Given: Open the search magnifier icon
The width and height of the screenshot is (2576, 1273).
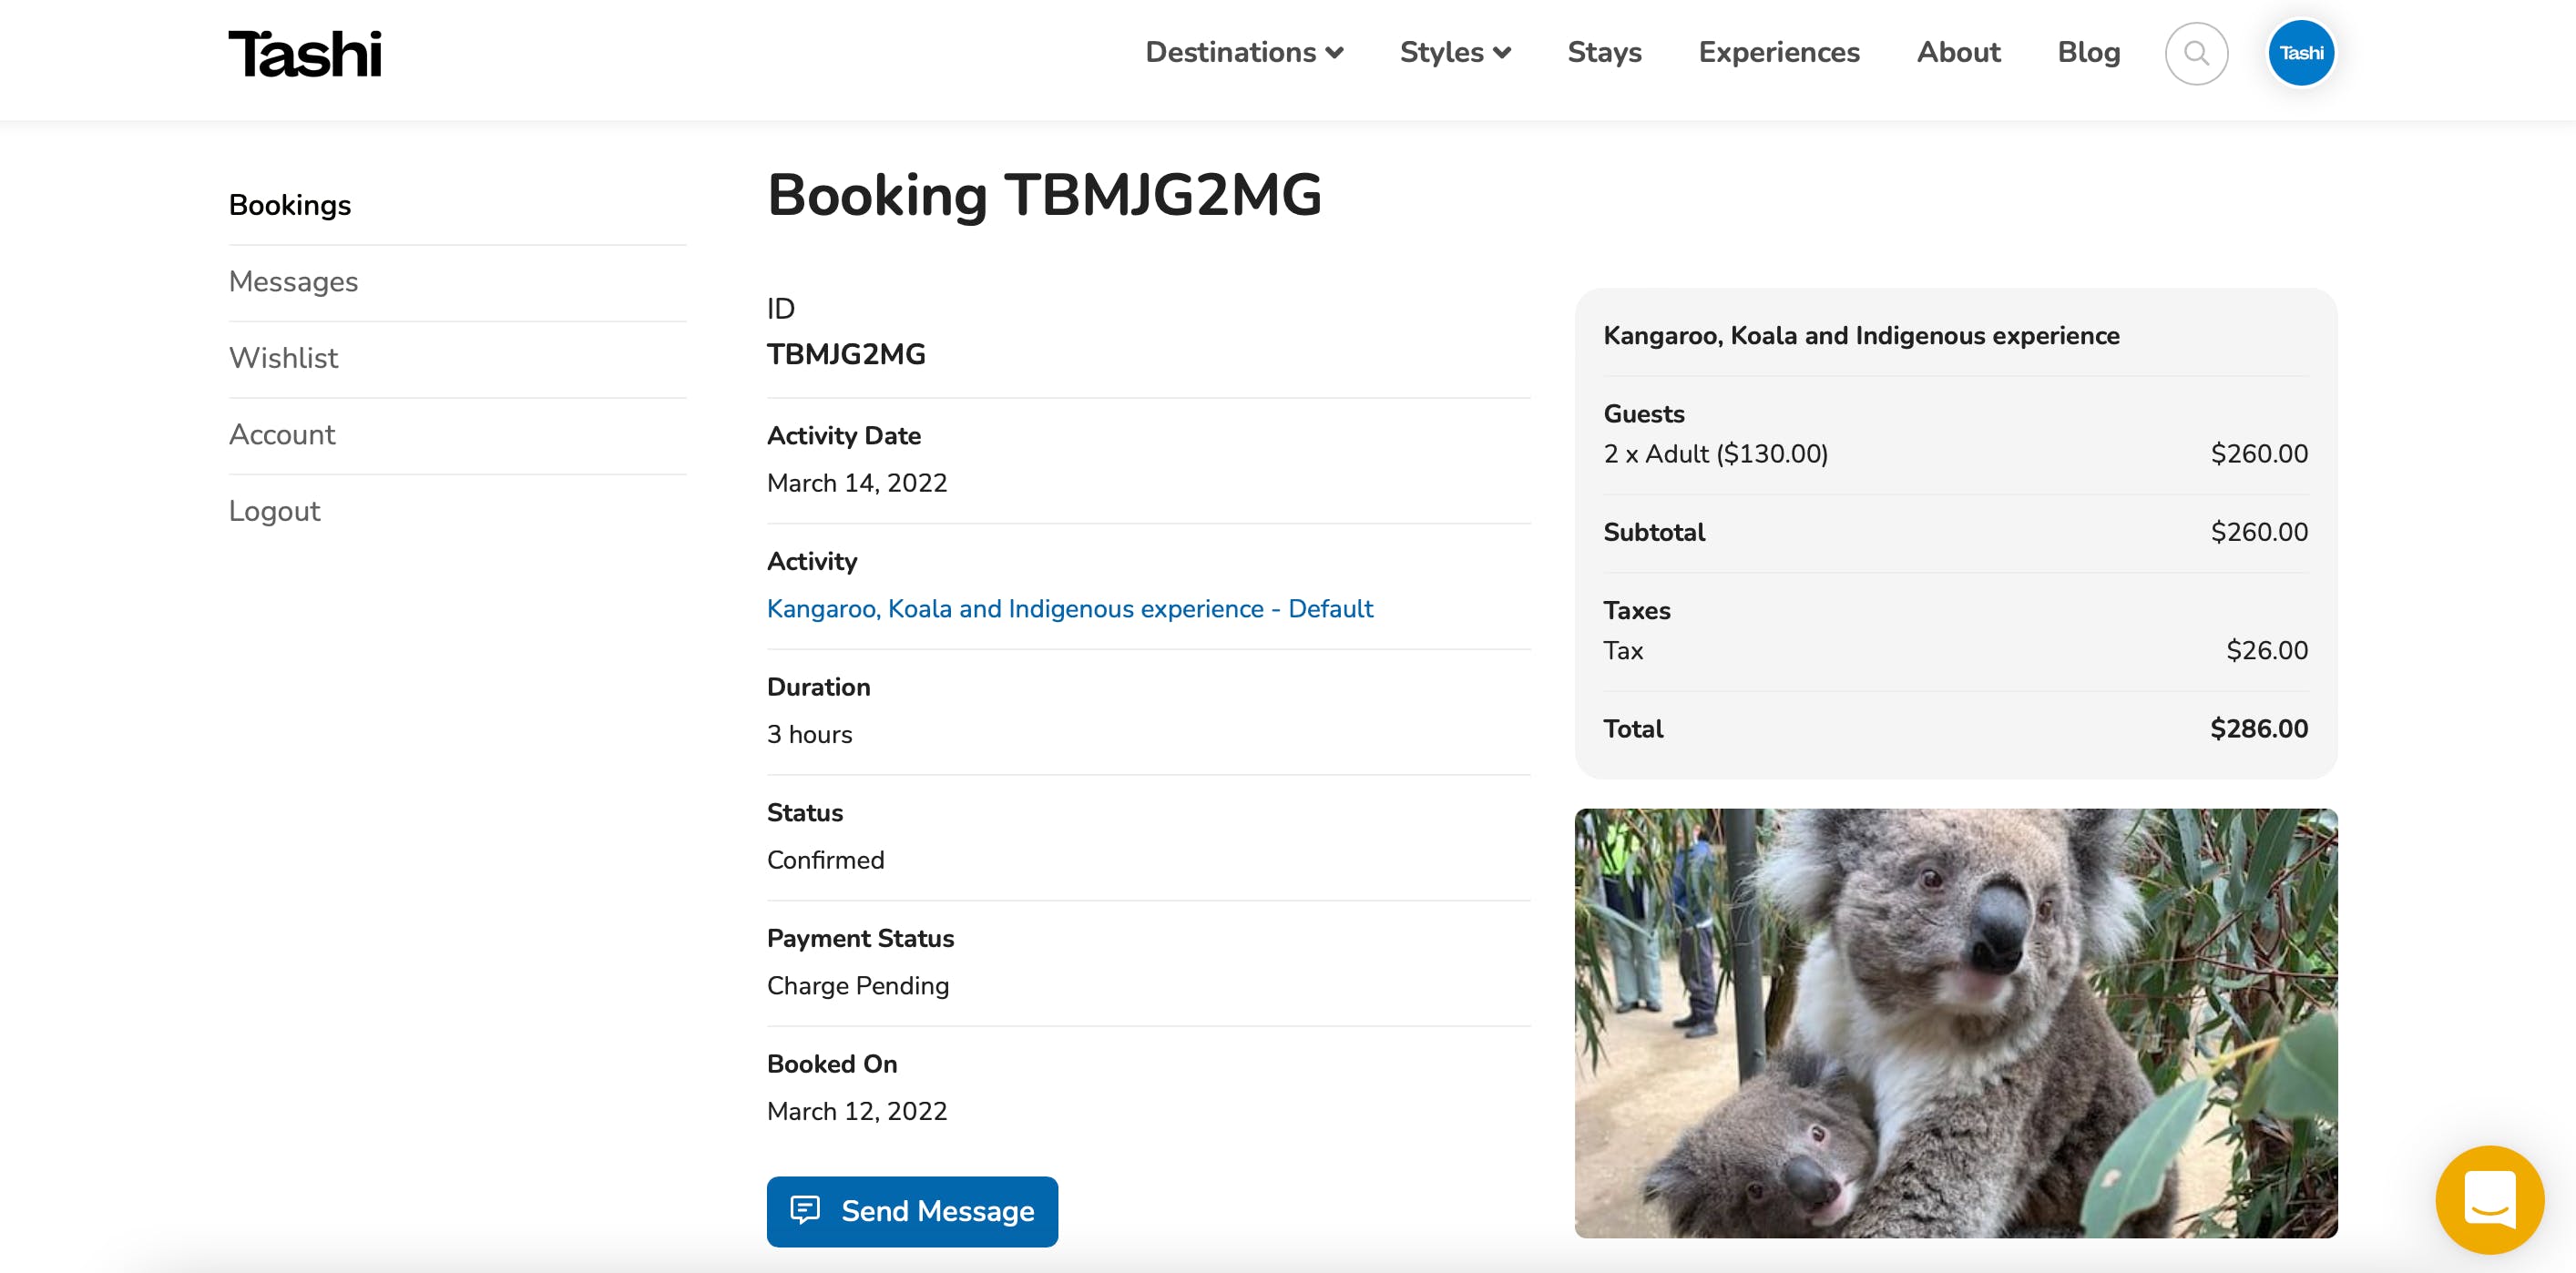Looking at the screenshot, I should point(2196,53).
